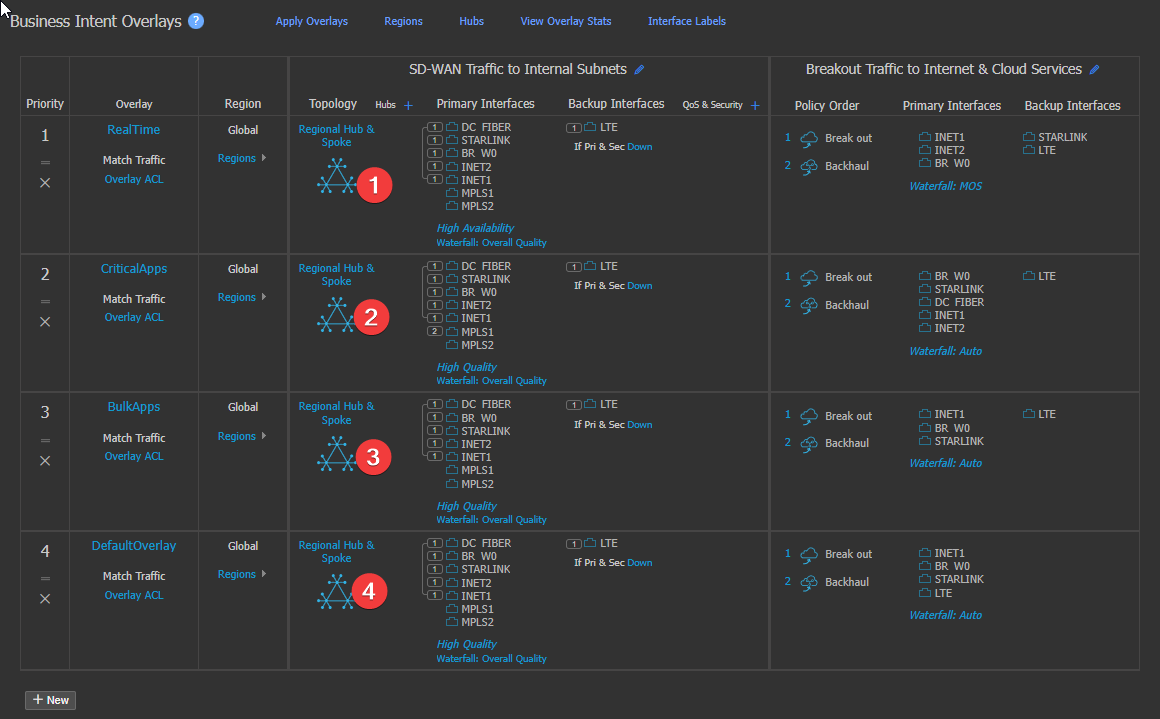Click CriticalApps breakout DC FIBER interface
1160x719 pixels.
click(951, 302)
